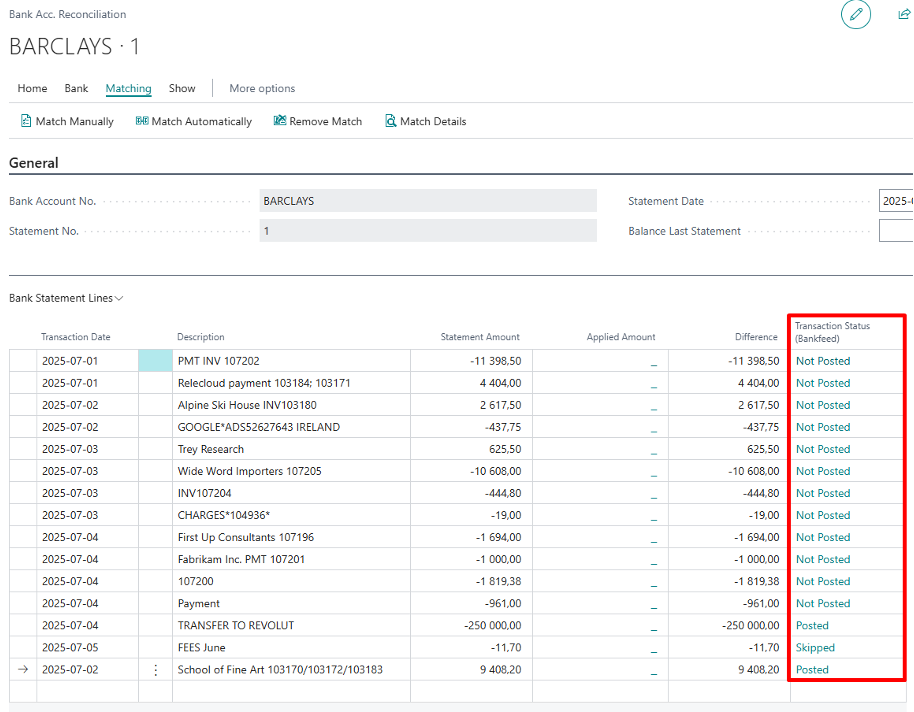Click the Bank Account No. field

pos(428,201)
